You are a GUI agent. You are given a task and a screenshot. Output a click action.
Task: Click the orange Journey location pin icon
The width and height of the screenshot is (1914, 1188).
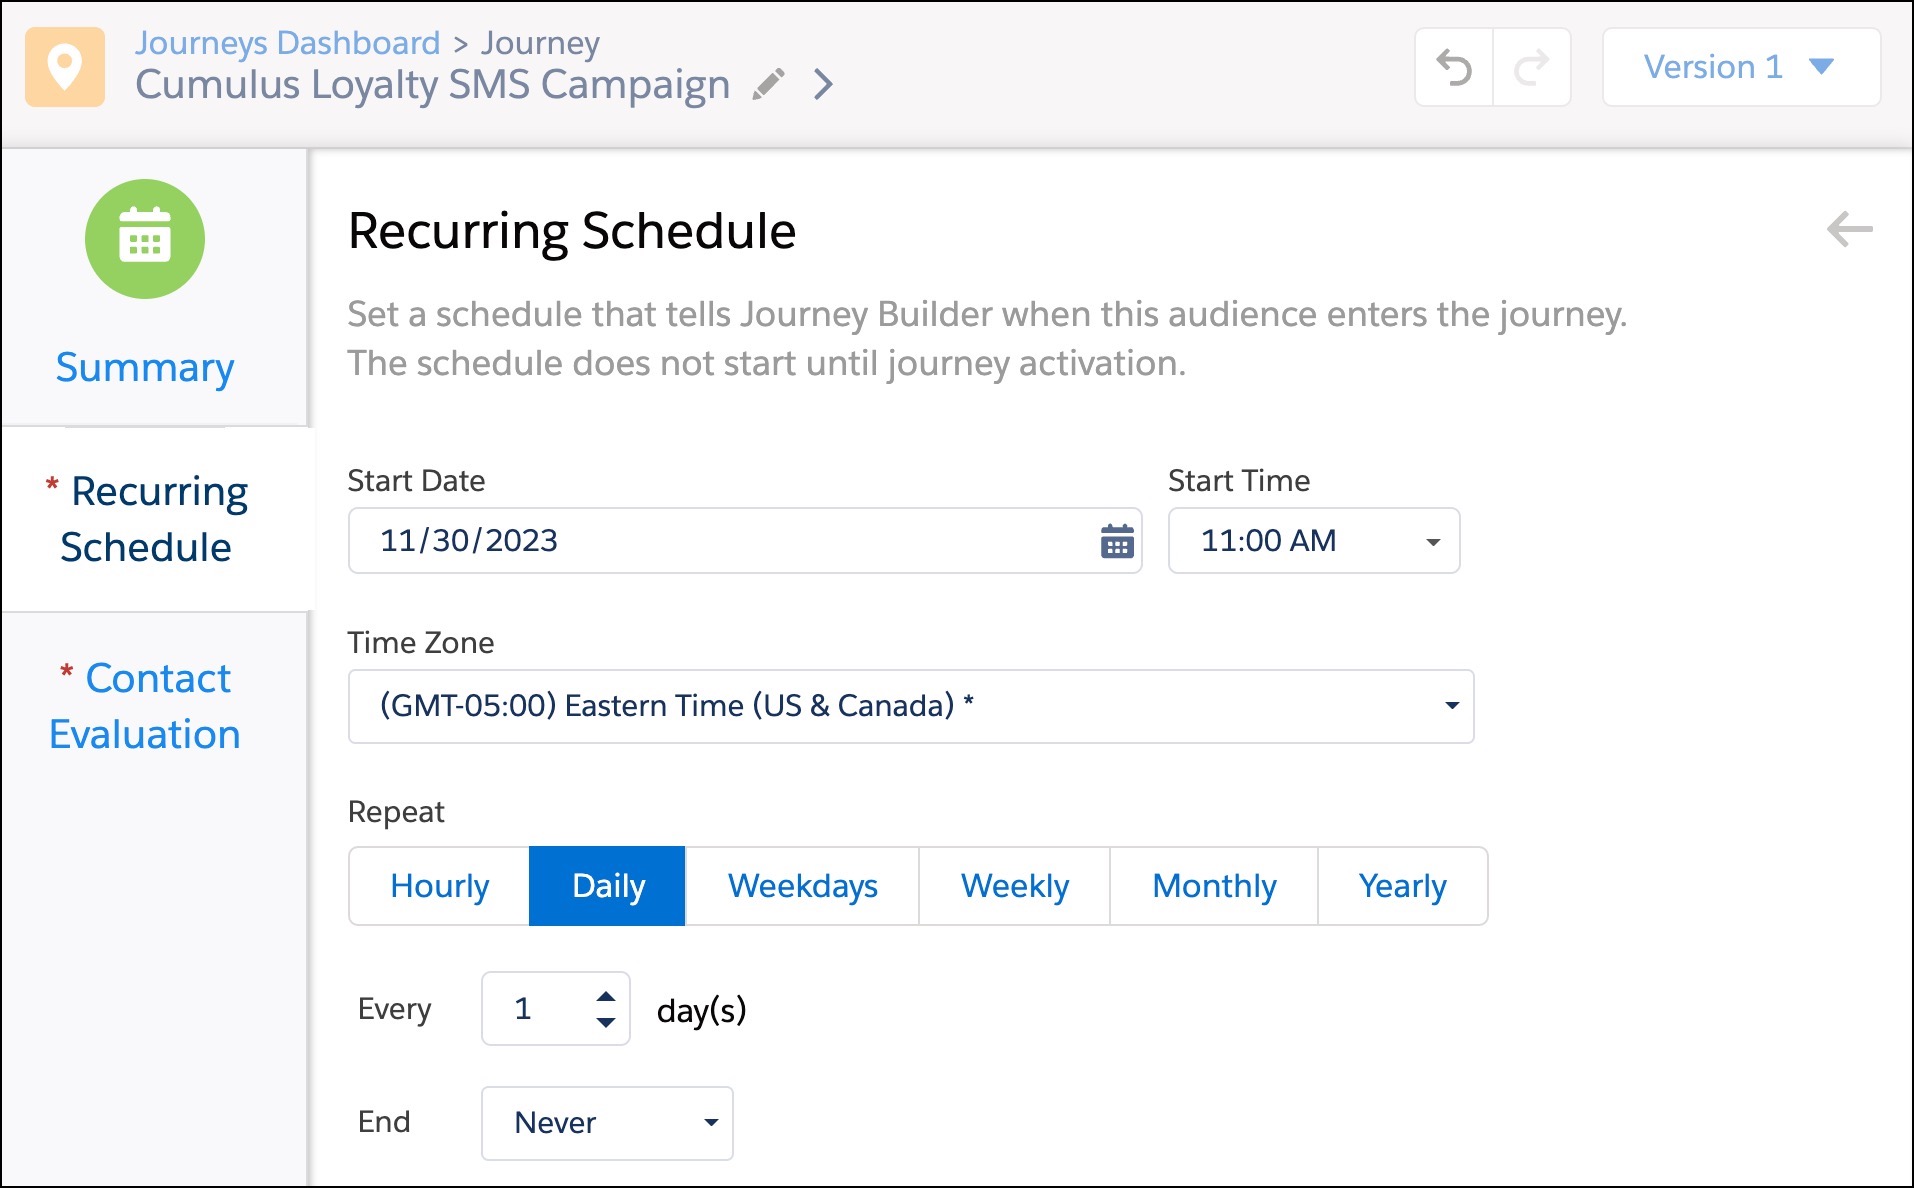(x=65, y=67)
